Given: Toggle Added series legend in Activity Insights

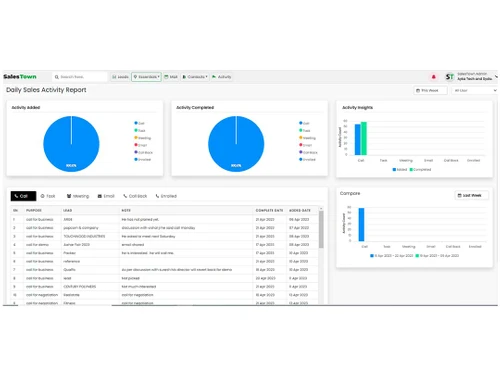Looking at the screenshot, I should coord(400,170).
